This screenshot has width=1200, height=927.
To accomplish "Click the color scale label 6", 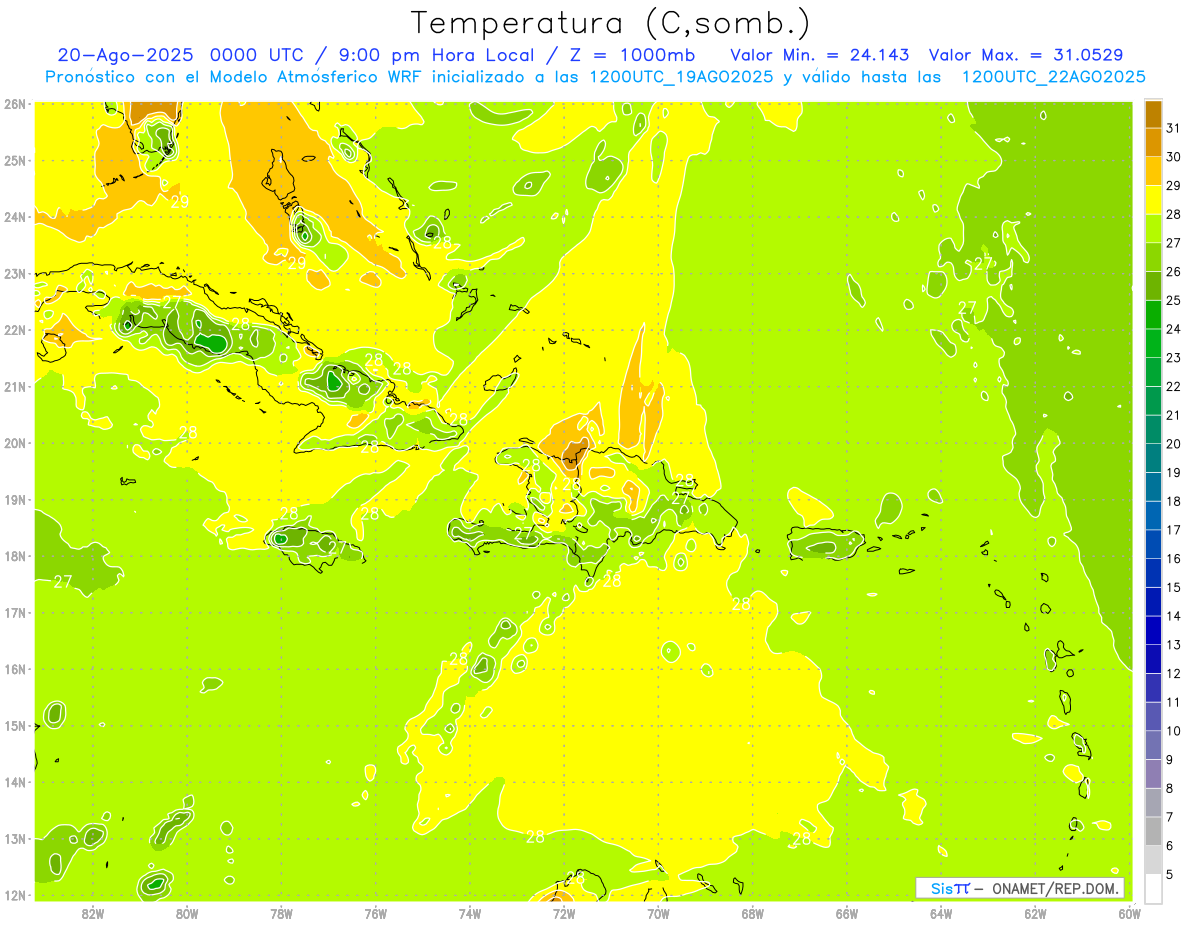I will click(x=1171, y=846).
